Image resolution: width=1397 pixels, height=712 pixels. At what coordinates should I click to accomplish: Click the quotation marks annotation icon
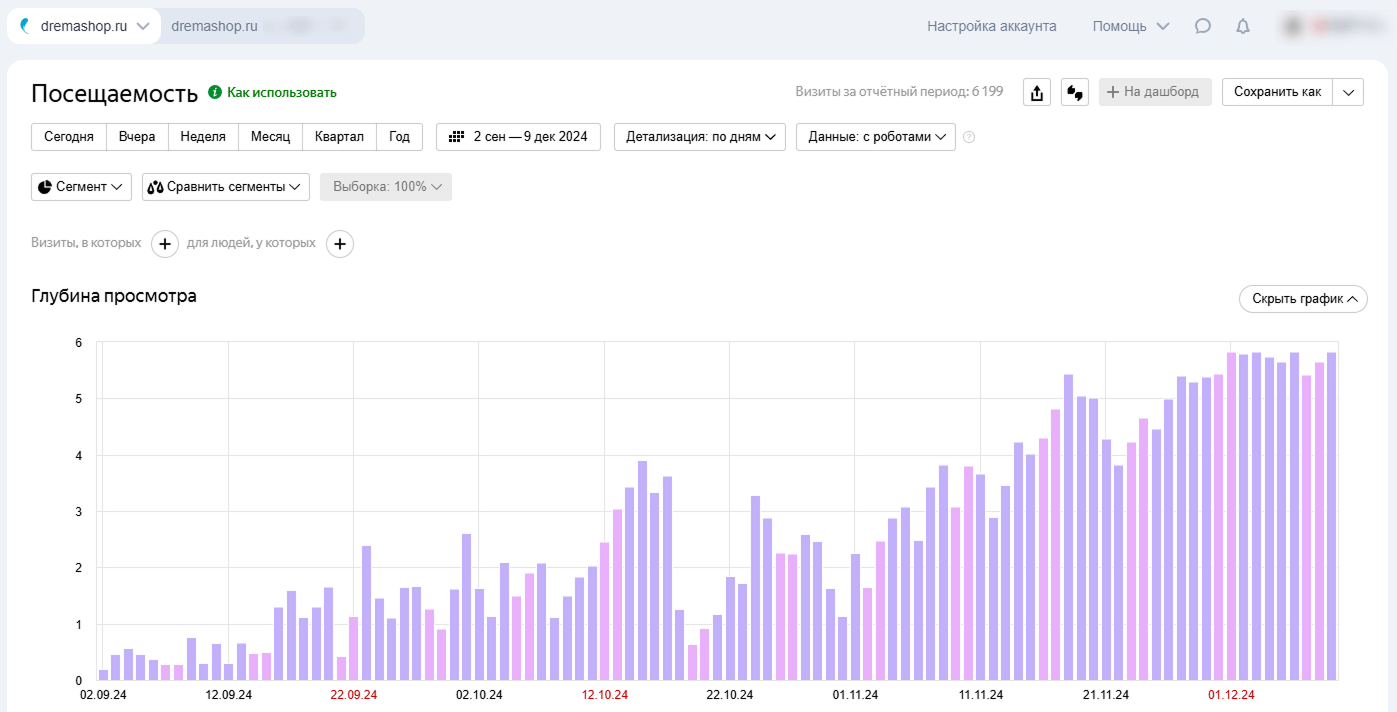[x=1075, y=93]
